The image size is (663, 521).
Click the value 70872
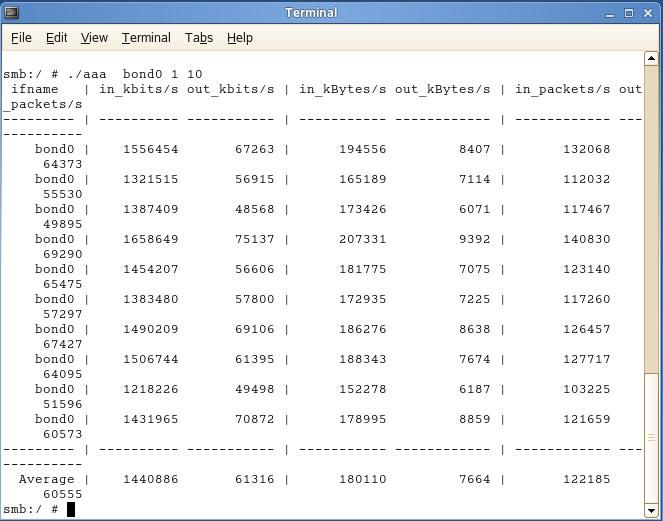coord(255,420)
